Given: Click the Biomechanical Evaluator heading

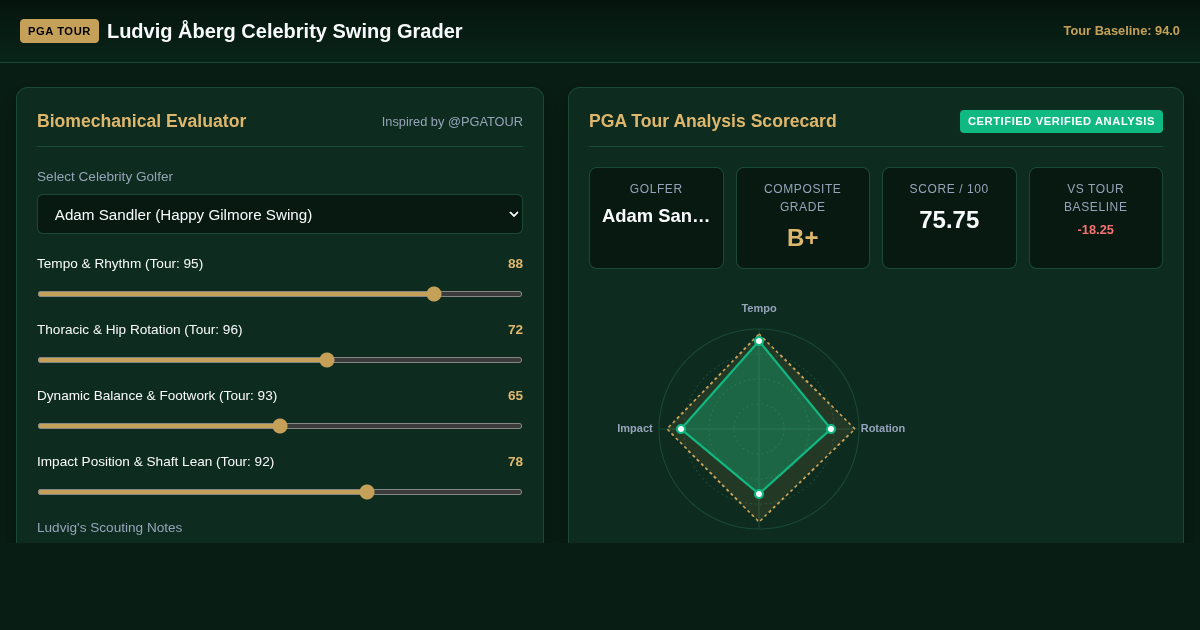Looking at the screenshot, I should pyautogui.click(x=141, y=121).
